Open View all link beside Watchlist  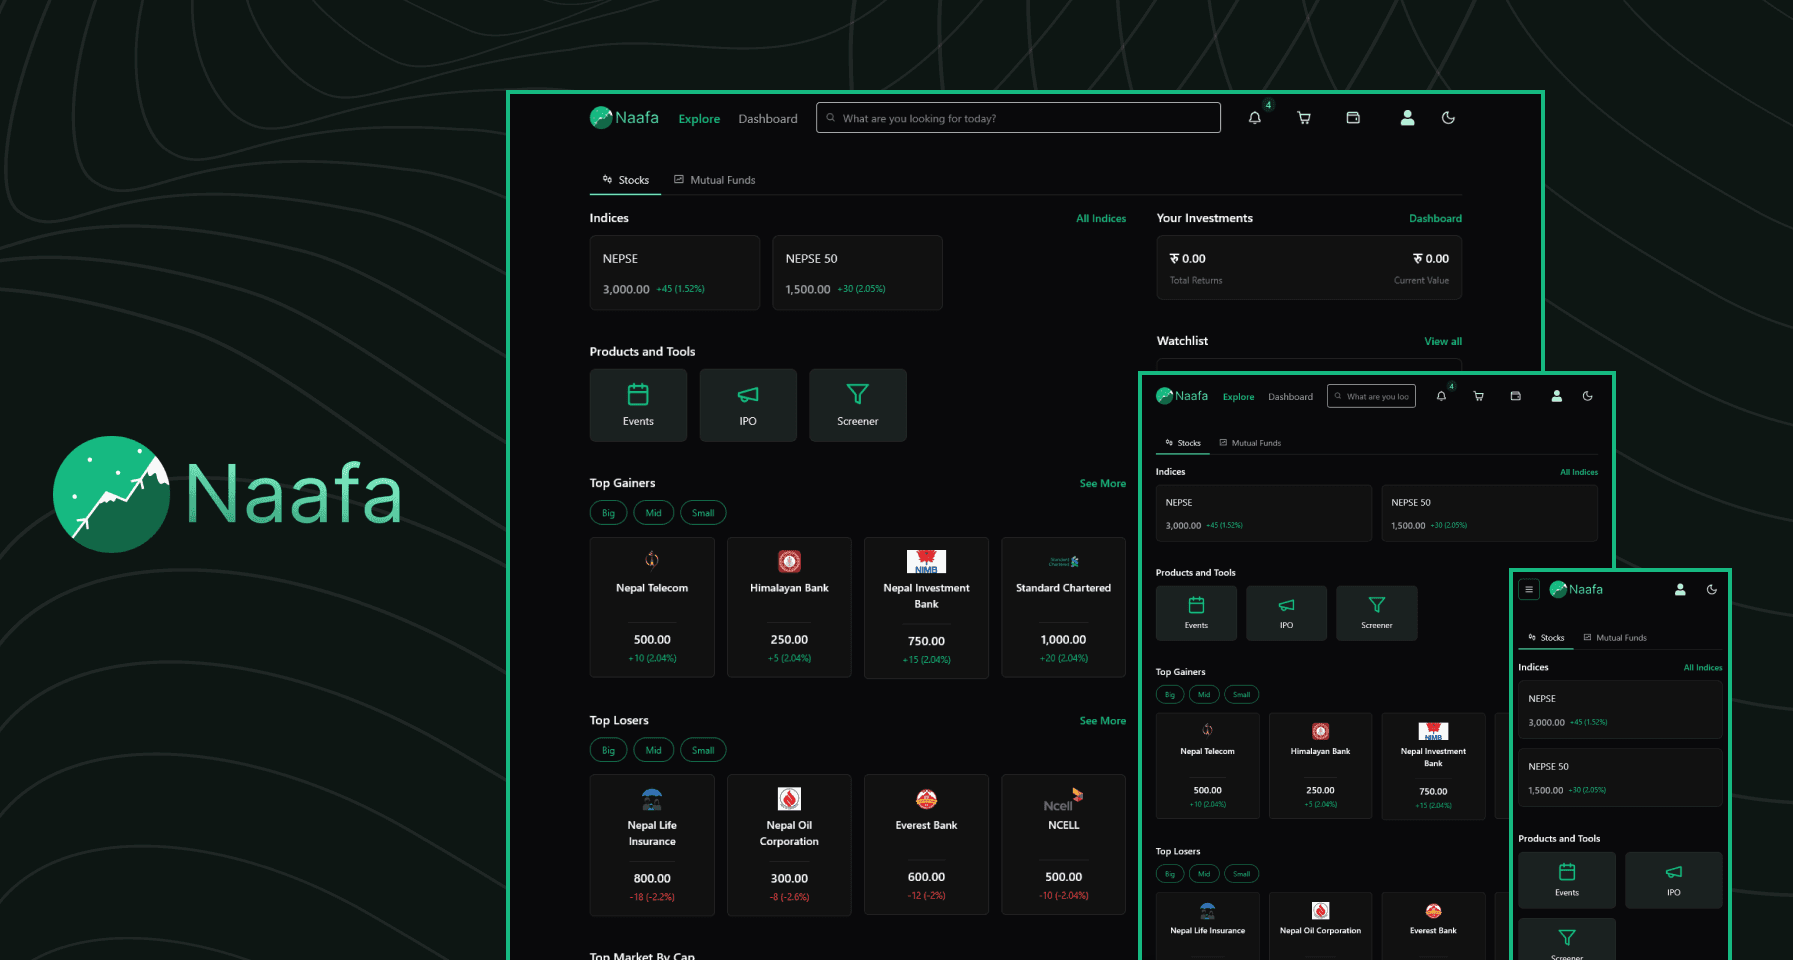click(x=1442, y=342)
